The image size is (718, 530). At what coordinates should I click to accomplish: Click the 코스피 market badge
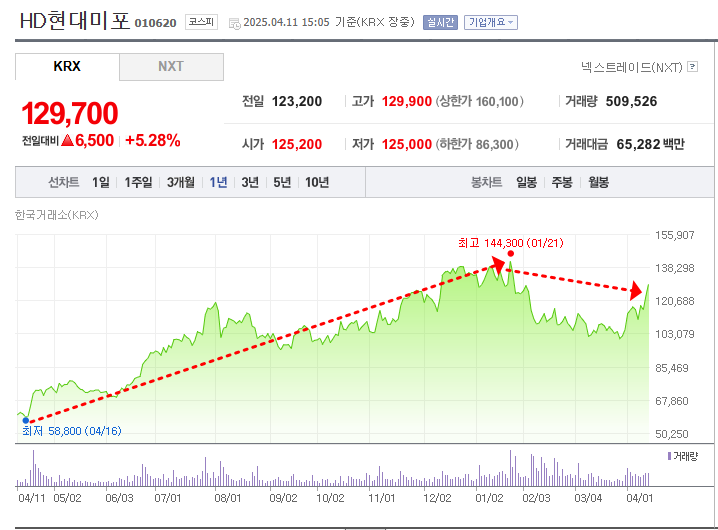click(x=201, y=22)
